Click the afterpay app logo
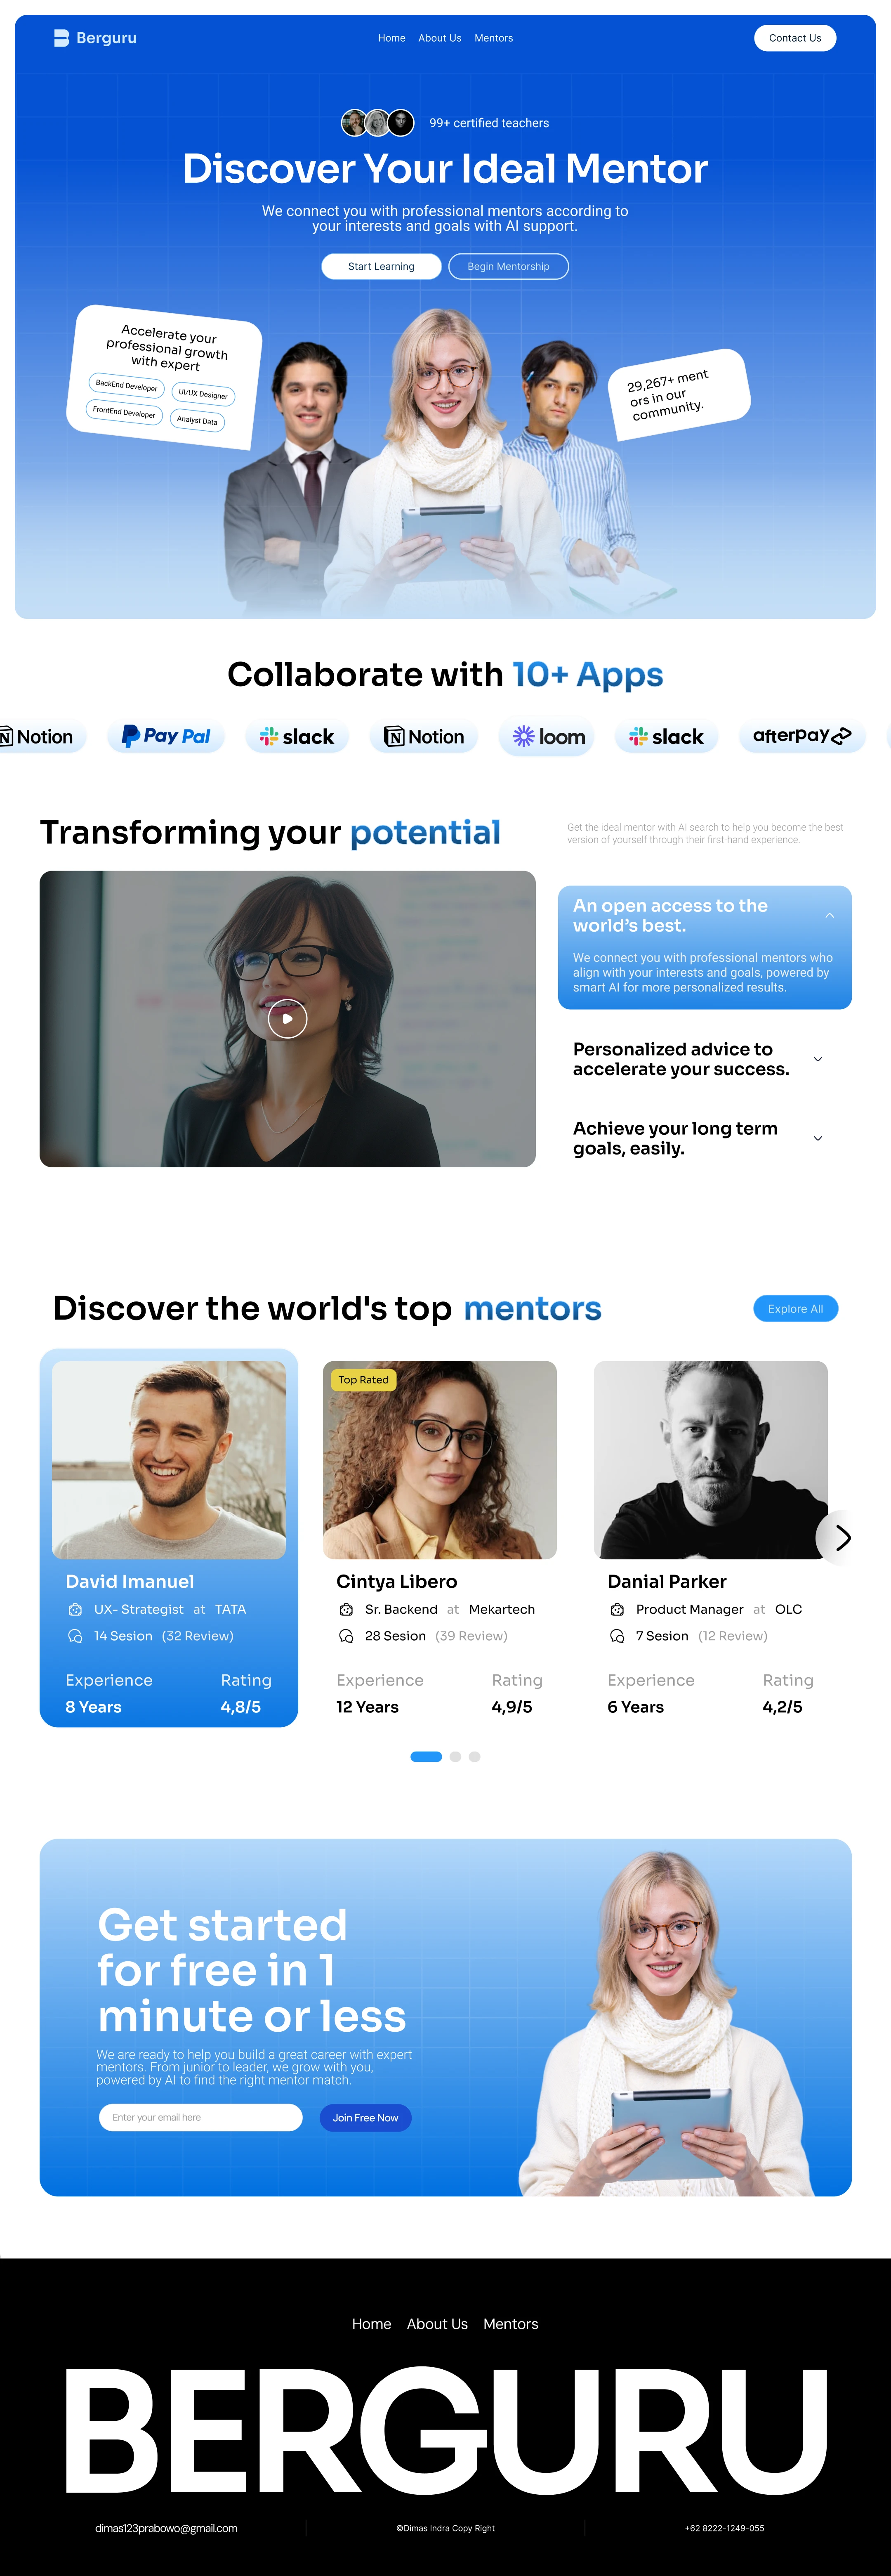891x2576 pixels. coord(802,736)
